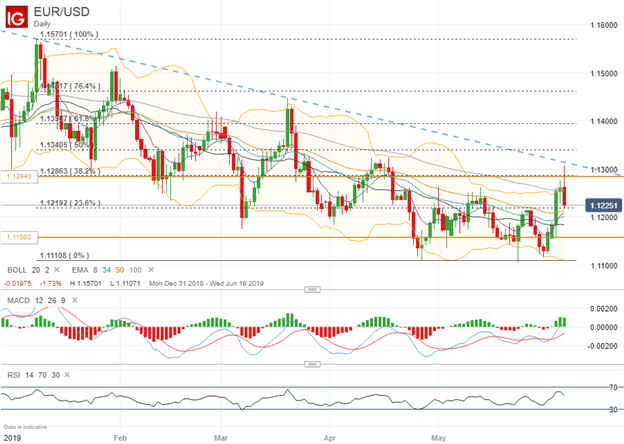The image size is (624, 444).
Task: Click the May label on time axis
Action: click(x=439, y=438)
